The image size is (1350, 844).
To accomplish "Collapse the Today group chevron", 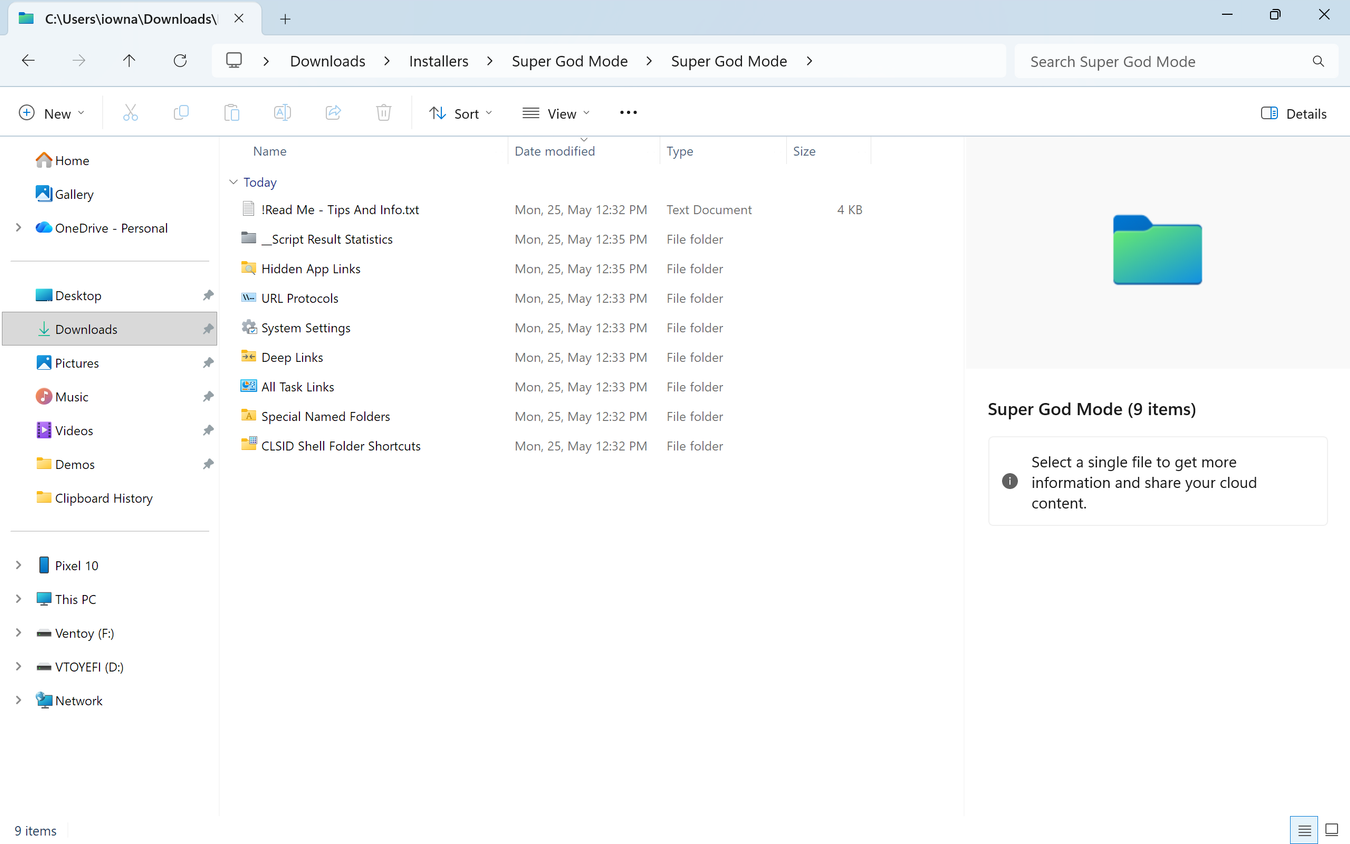I will [233, 182].
